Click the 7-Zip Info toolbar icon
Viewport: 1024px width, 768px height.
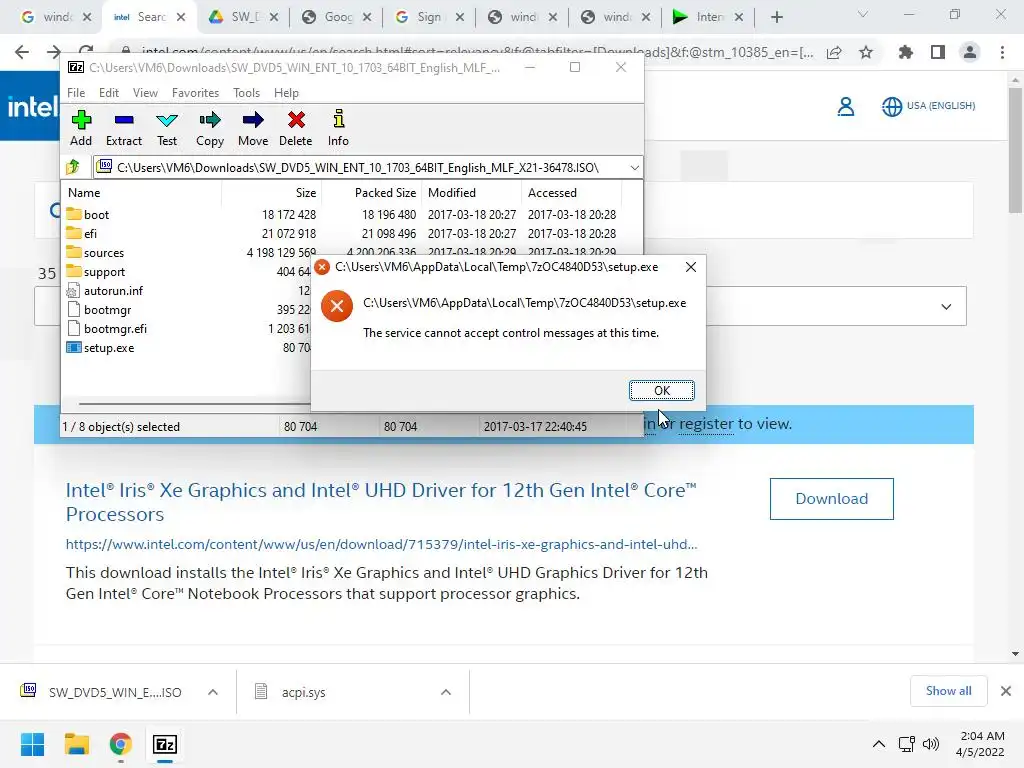338,128
